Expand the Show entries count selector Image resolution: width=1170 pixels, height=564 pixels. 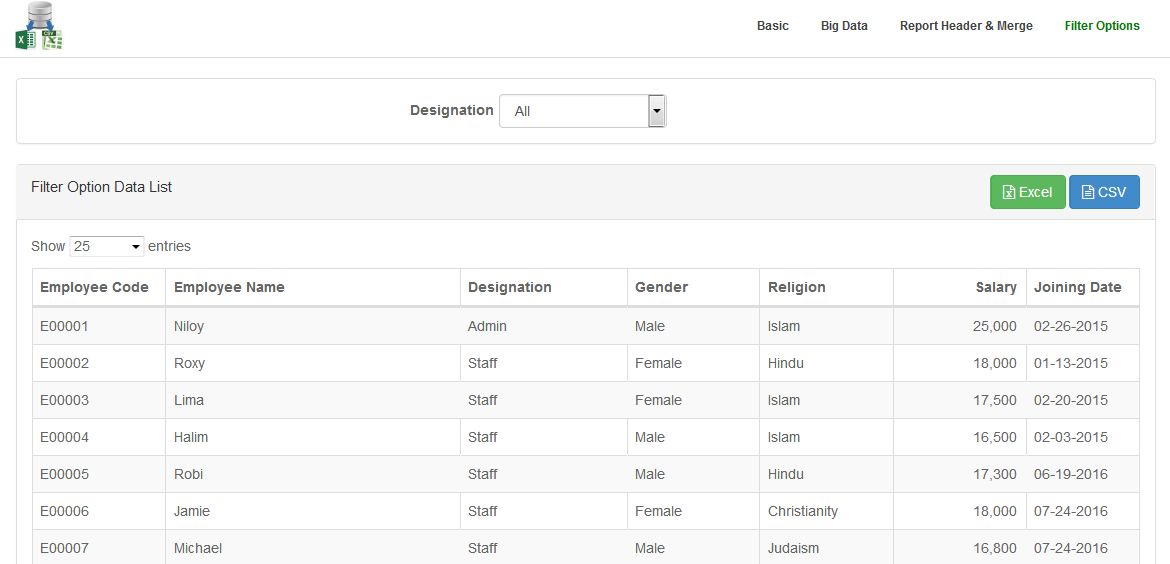point(107,246)
